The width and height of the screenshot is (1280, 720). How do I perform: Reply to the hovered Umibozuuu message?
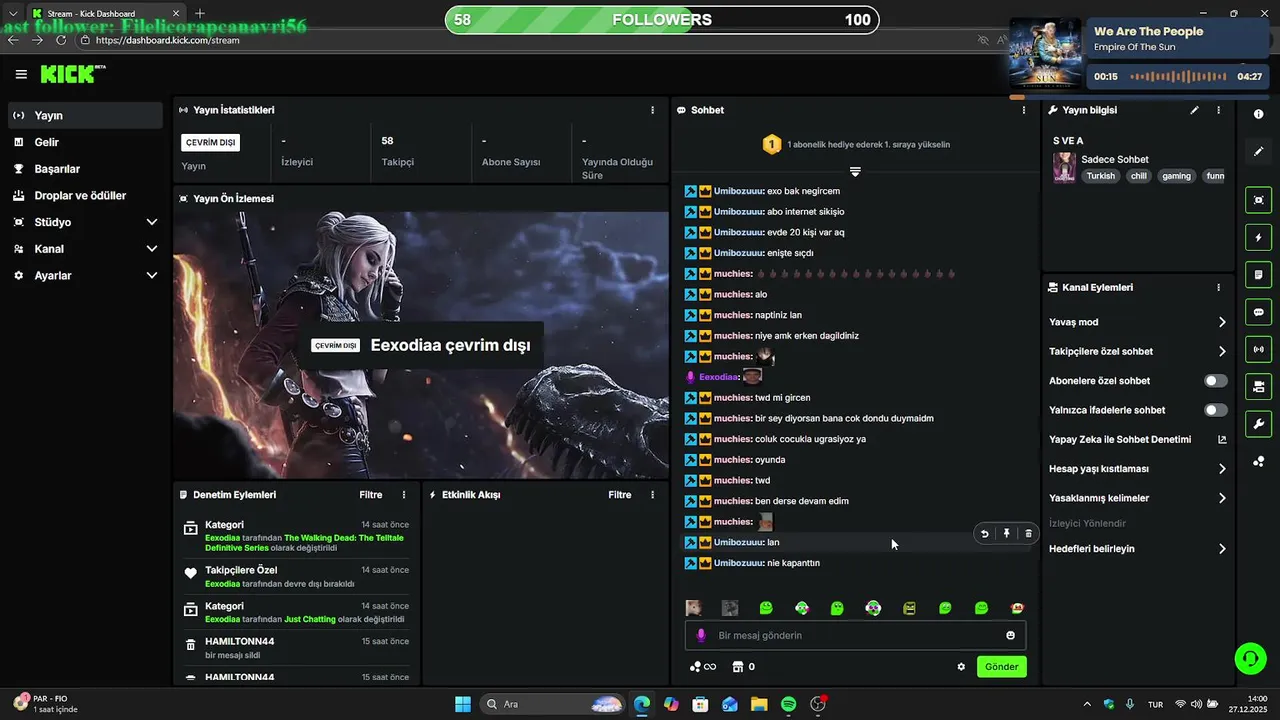tap(984, 534)
